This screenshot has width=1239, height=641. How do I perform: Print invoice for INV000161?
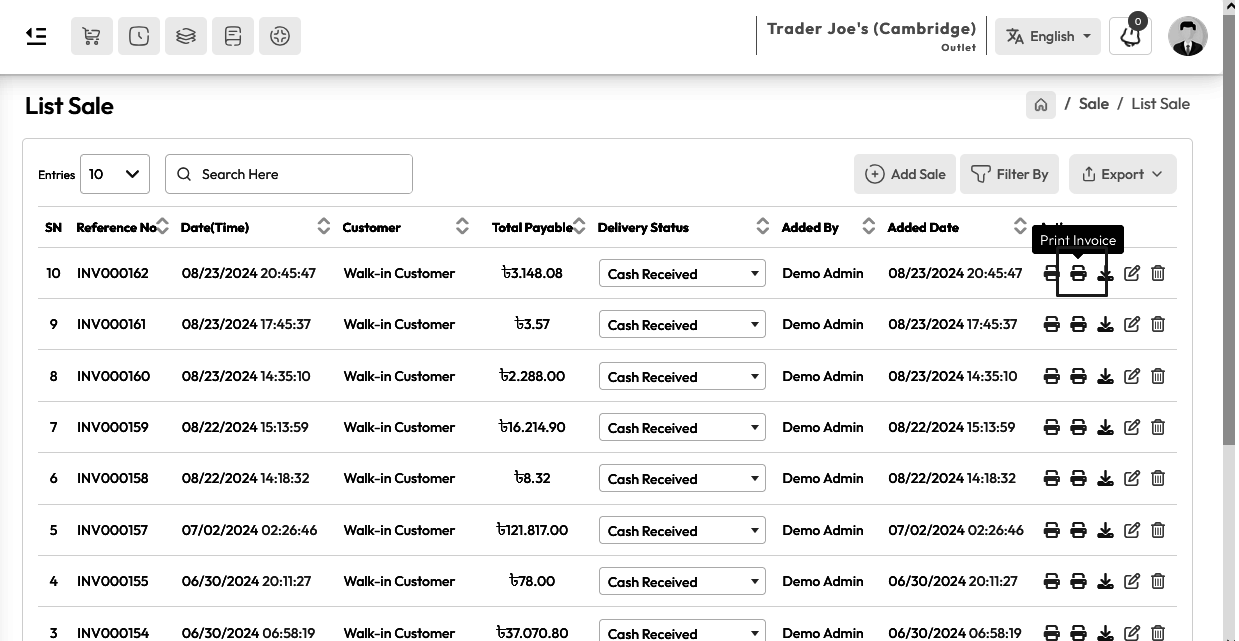(x=1078, y=324)
